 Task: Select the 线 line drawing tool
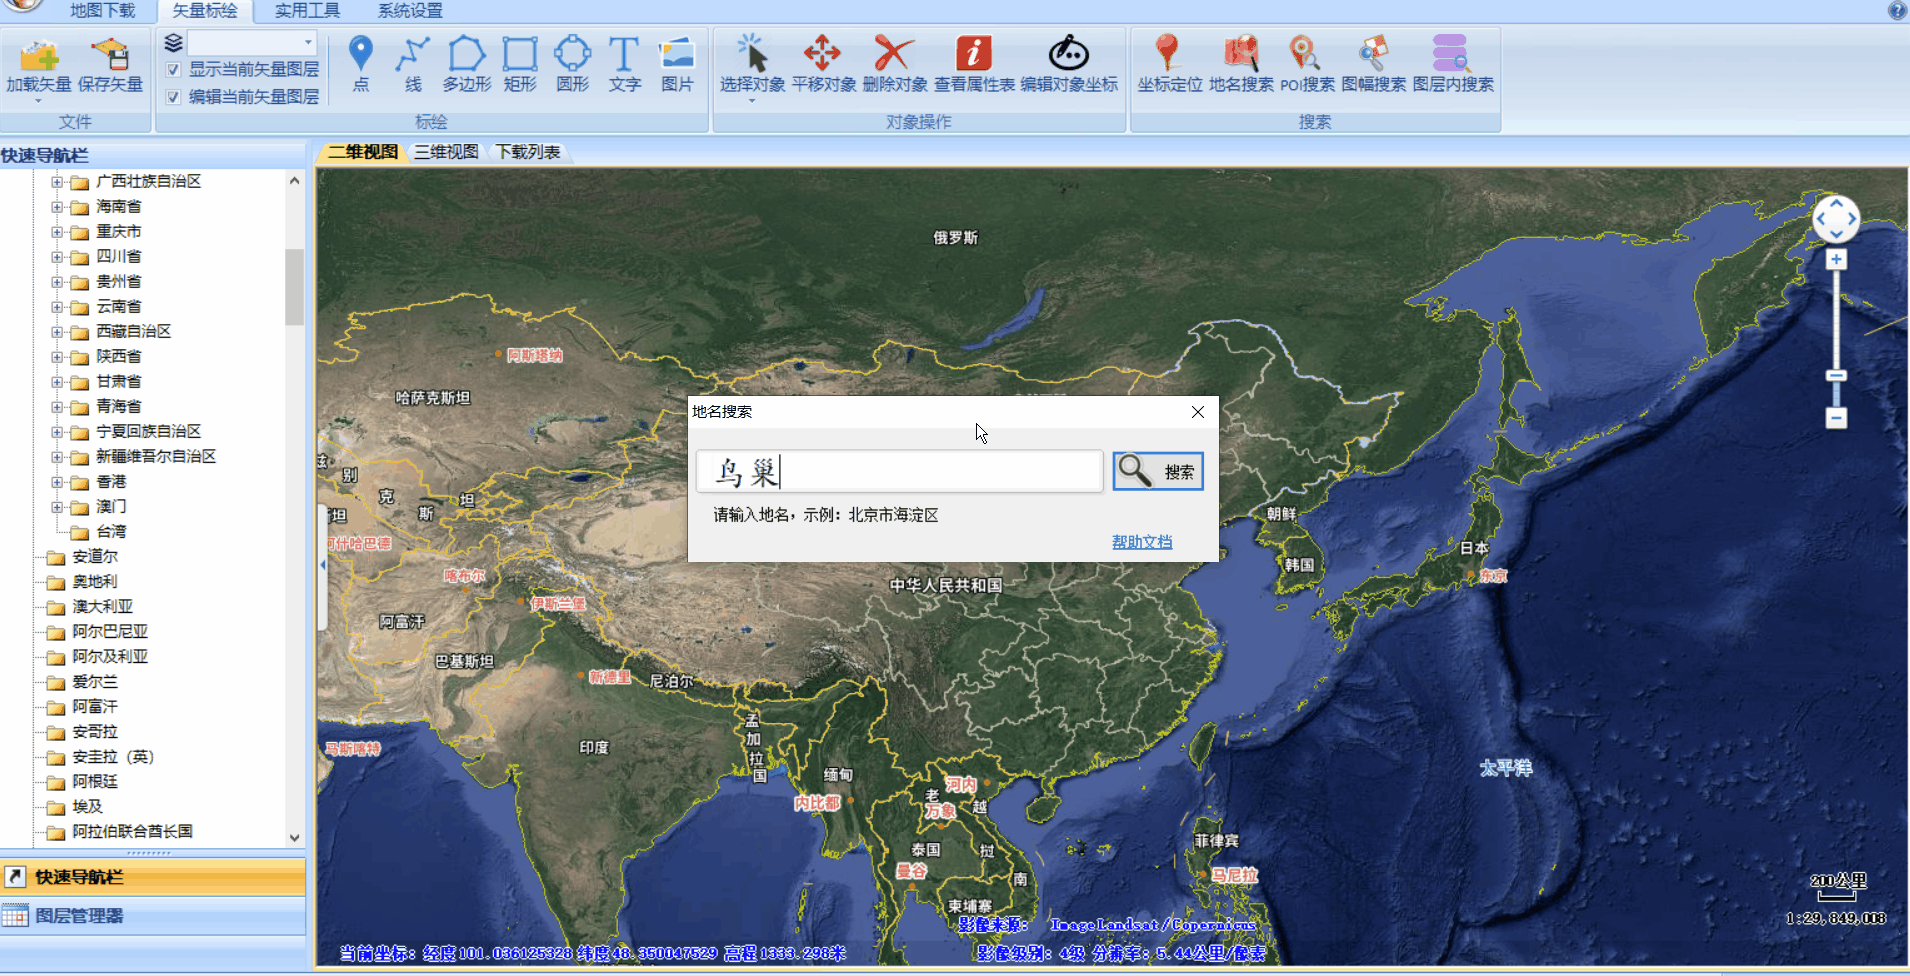(413, 64)
